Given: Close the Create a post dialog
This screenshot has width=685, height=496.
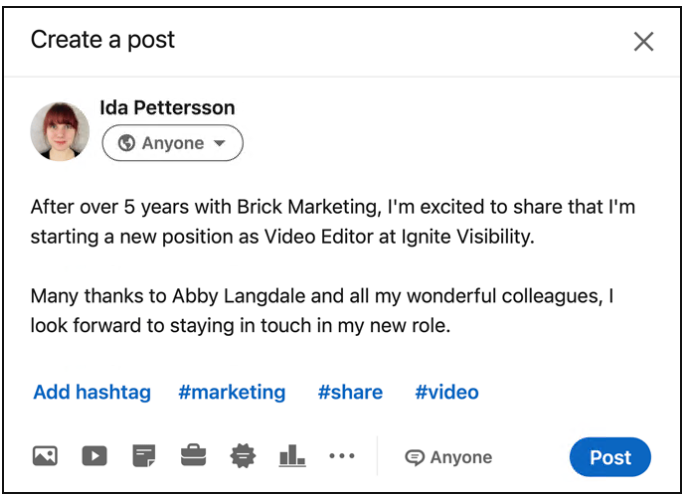Looking at the screenshot, I should [x=644, y=41].
